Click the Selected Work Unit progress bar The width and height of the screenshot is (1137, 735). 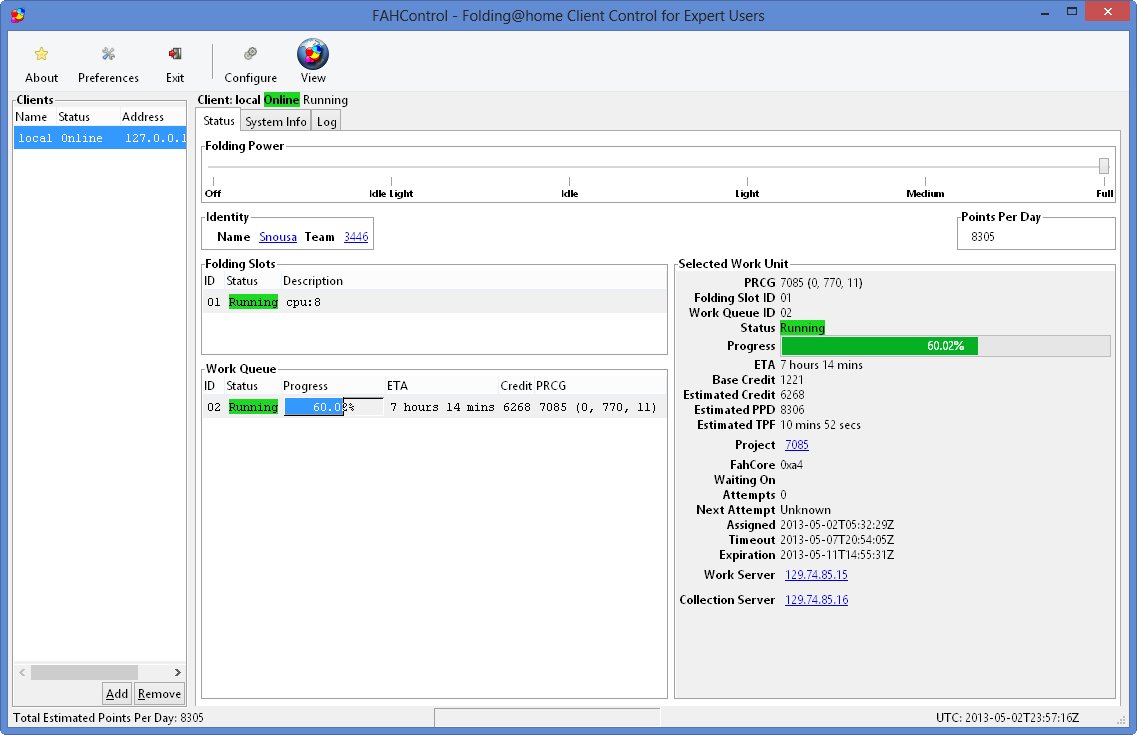[x=946, y=346]
